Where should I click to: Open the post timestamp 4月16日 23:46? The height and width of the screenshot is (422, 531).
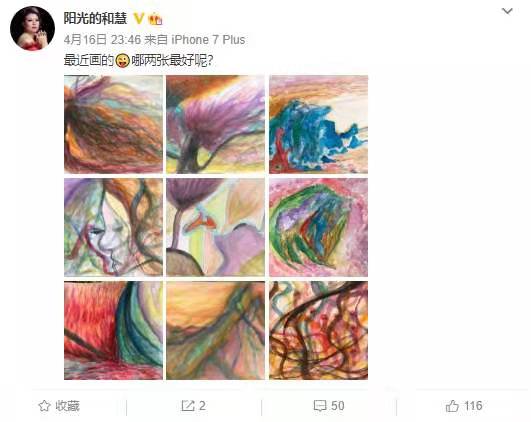pos(102,40)
